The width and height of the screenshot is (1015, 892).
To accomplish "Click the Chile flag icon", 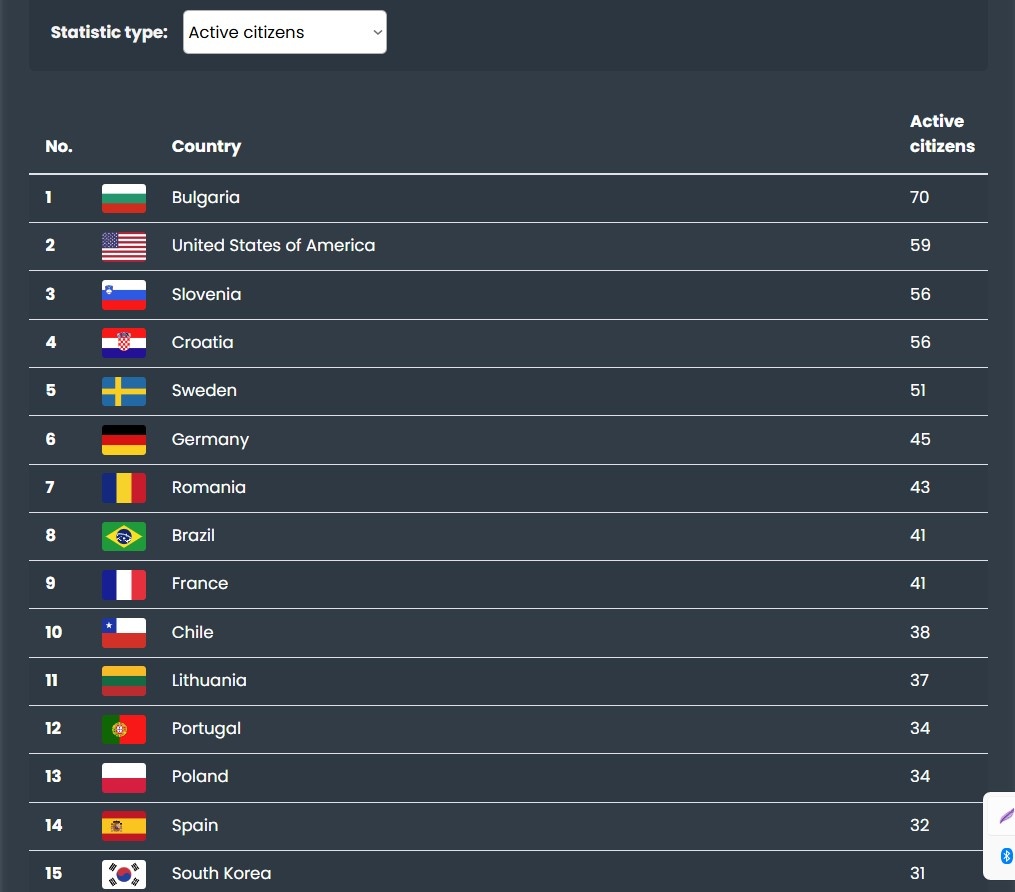I will 124,633.
